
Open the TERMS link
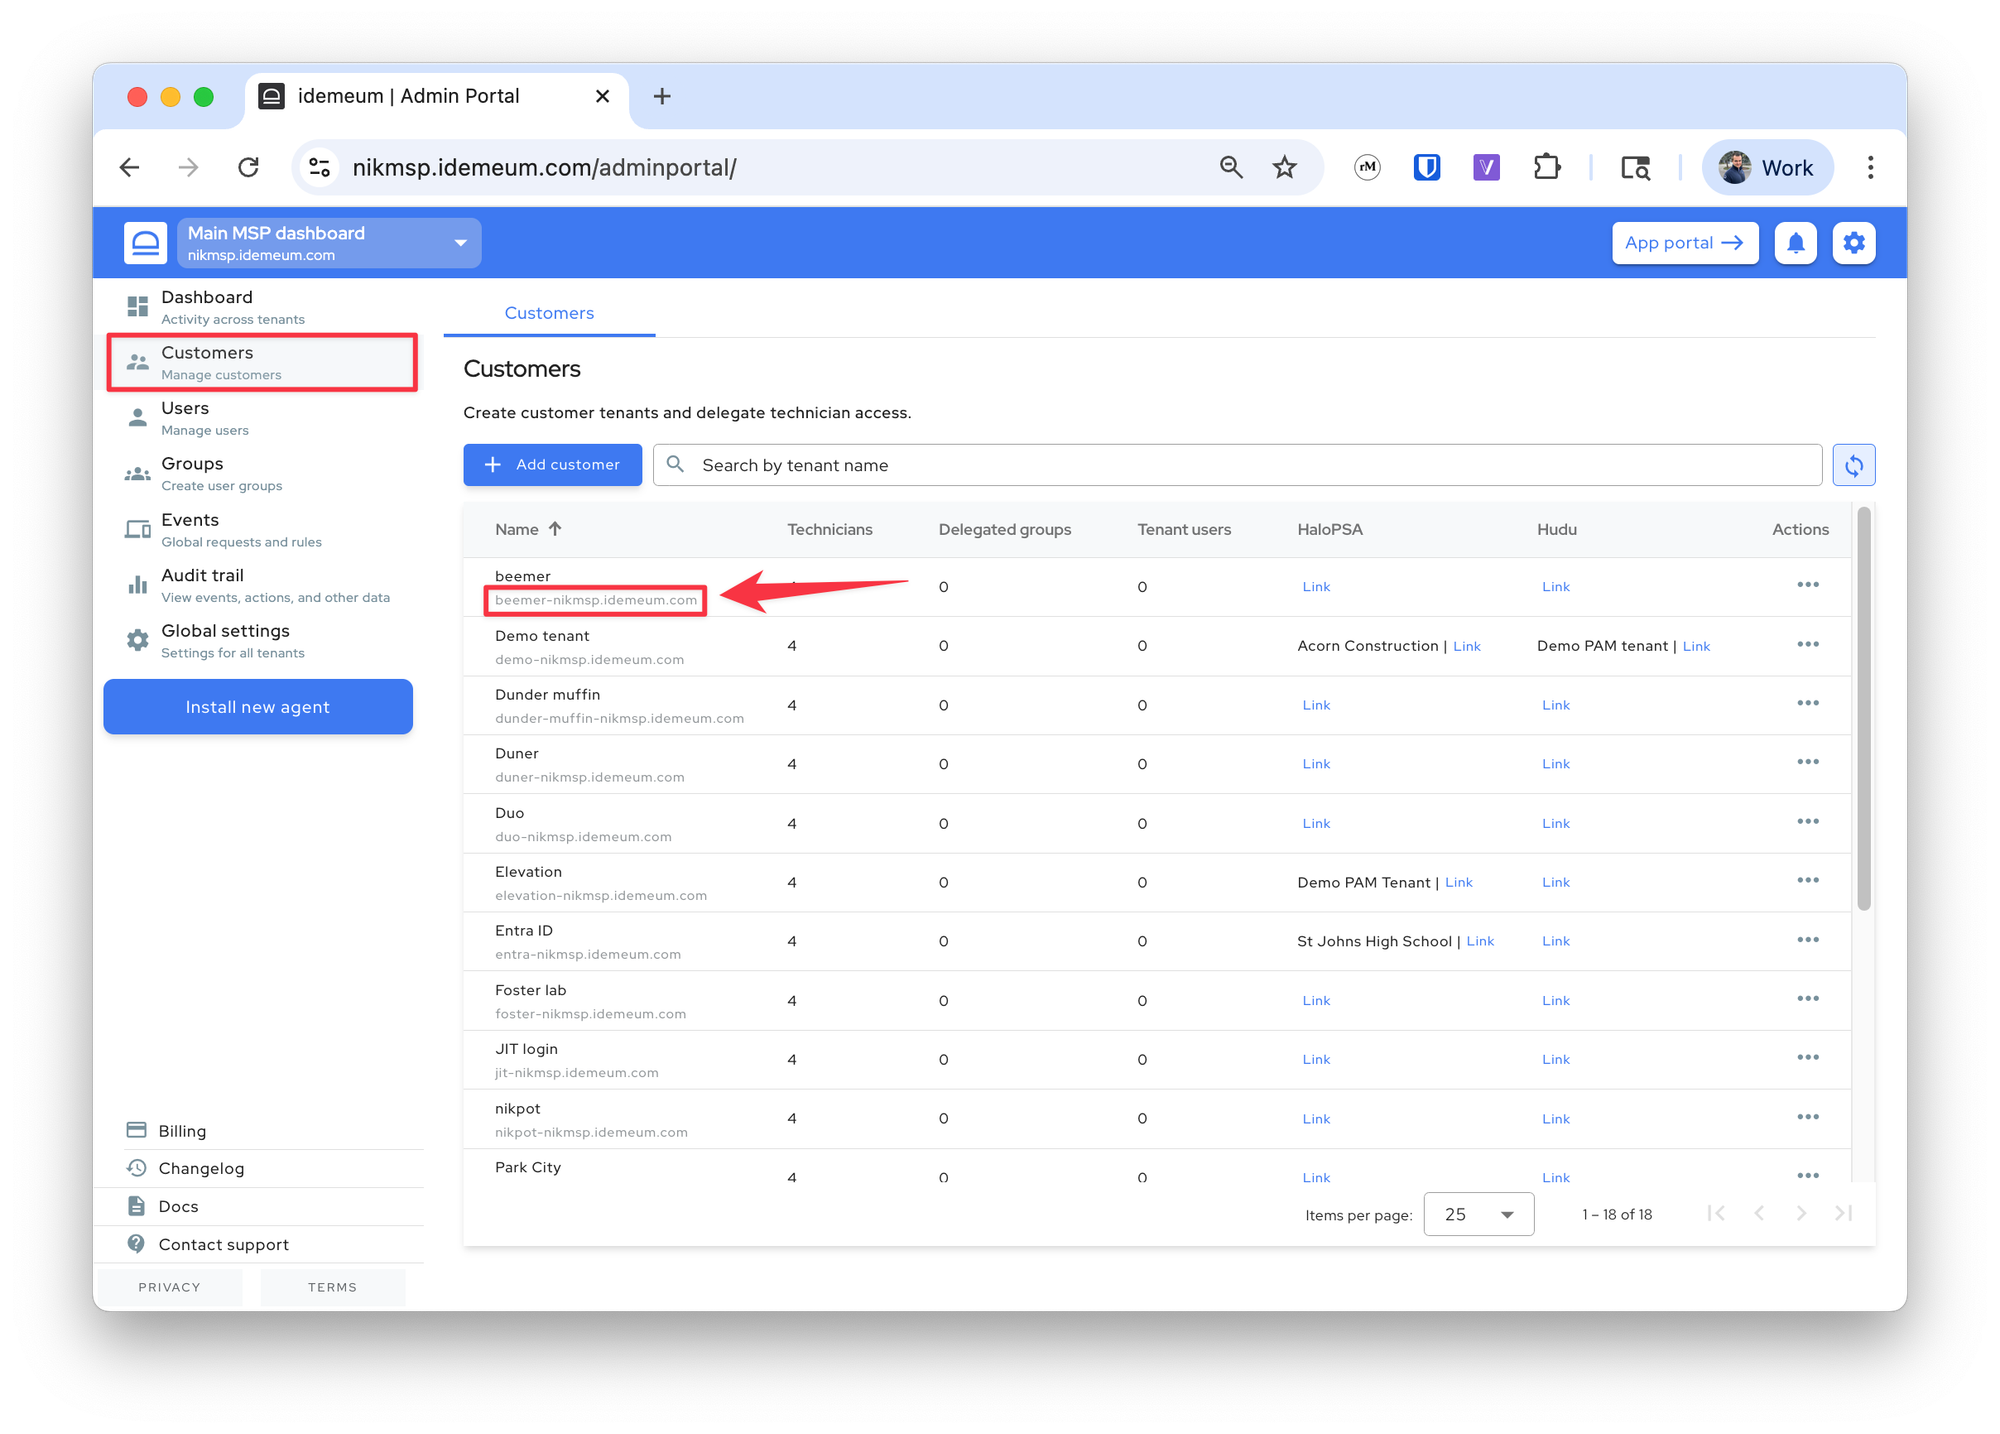[x=332, y=1287]
